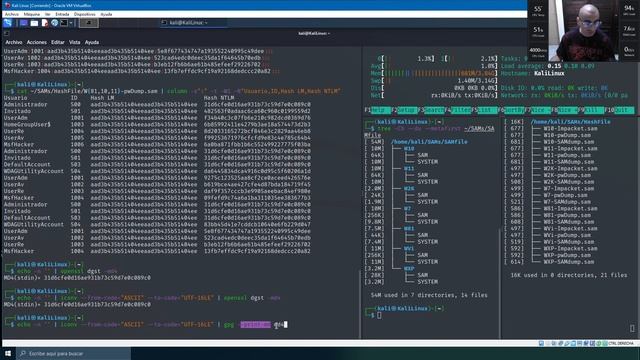The image size is (640, 360).
Task: Open VirtualBox Ver menu
Action: (x=48, y=14)
